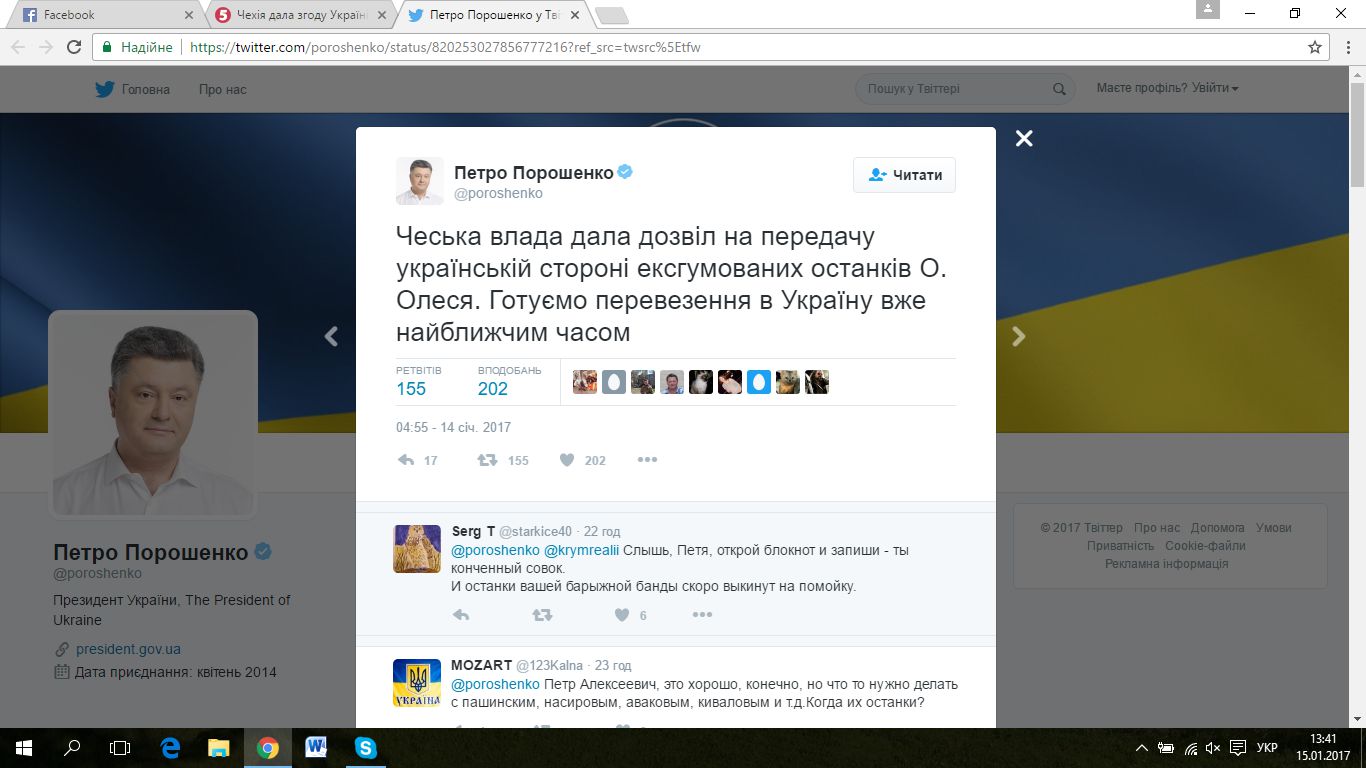Open the president.gov.ua link
The width and height of the screenshot is (1366, 768).
[128, 649]
